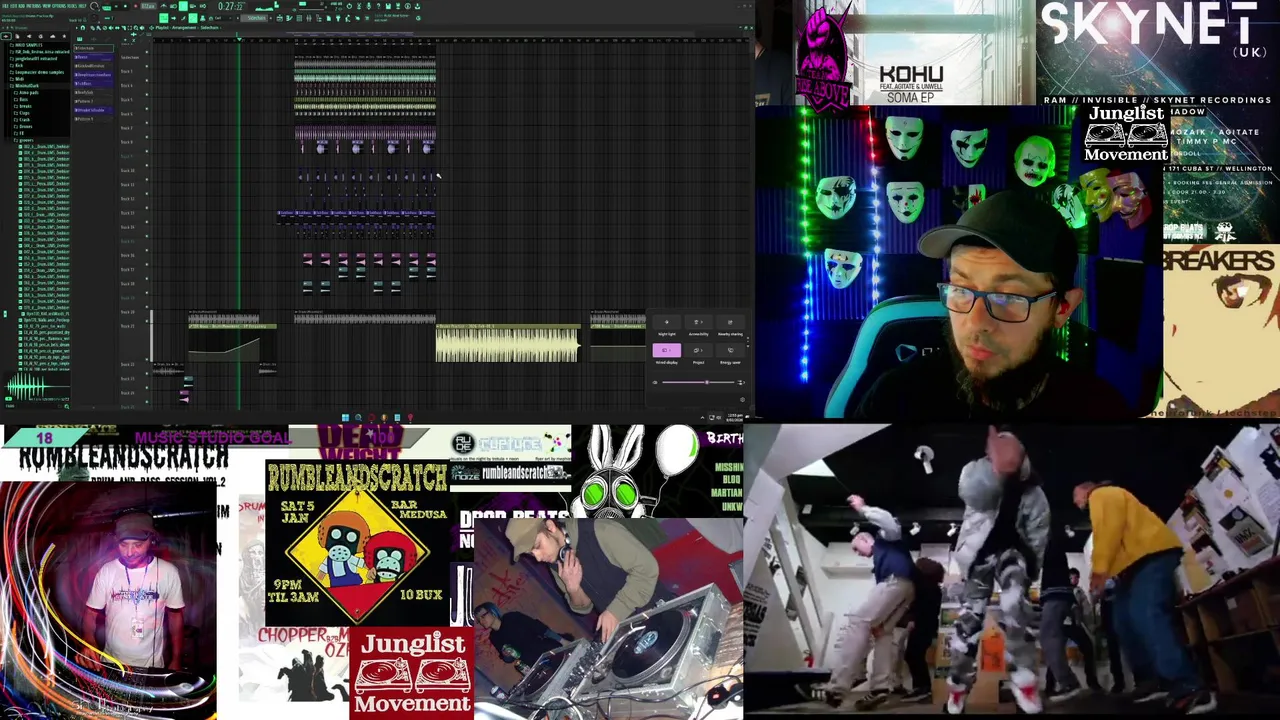Click the browser search magnifier icon

pos(67,406)
